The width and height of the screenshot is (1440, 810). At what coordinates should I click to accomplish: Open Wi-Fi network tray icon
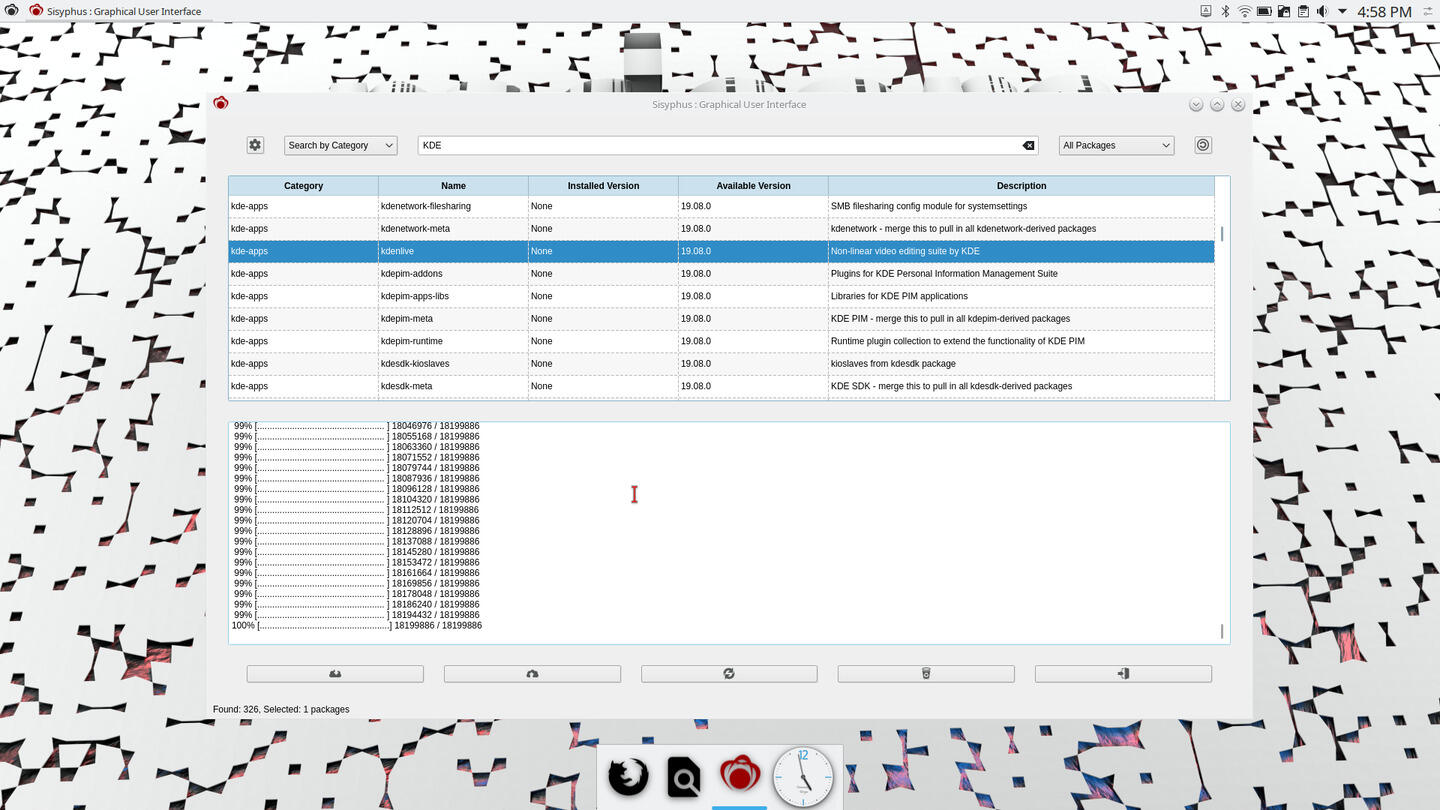[1244, 11]
